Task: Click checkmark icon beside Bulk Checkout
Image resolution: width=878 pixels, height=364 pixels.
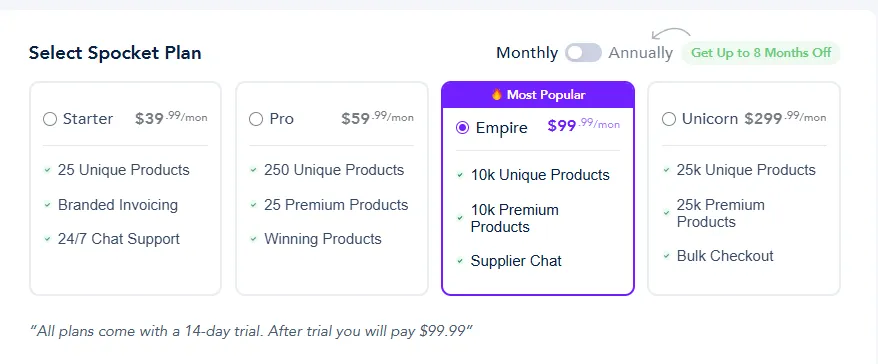Action: (666, 256)
